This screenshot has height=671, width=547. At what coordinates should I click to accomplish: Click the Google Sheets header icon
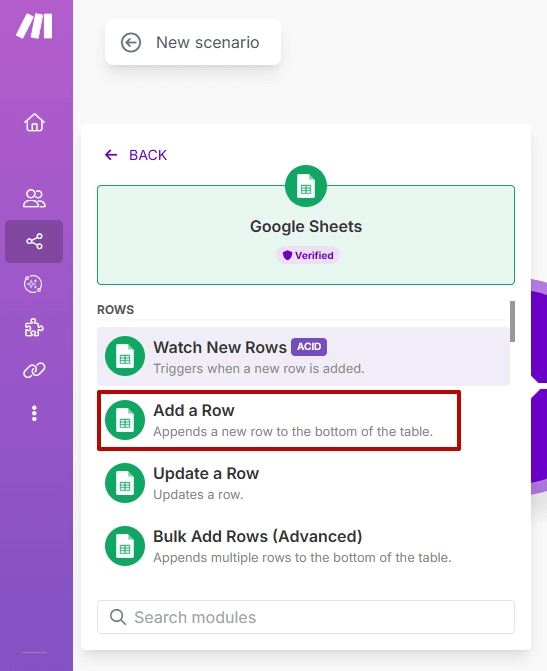[306, 186]
